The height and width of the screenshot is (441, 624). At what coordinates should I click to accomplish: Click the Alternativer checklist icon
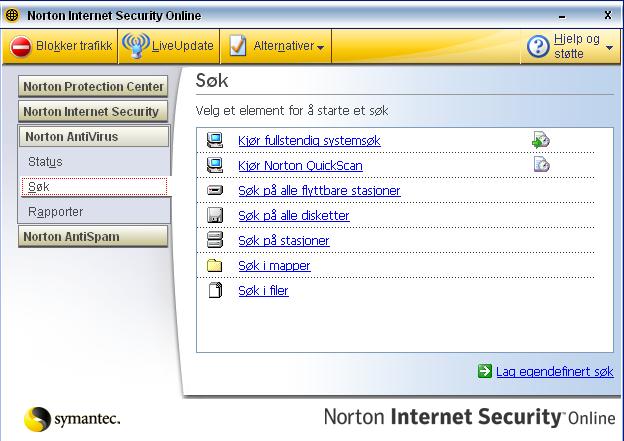238,46
